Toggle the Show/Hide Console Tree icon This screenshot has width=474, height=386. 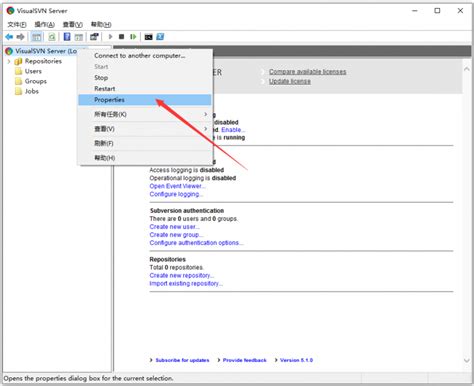point(36,37)
